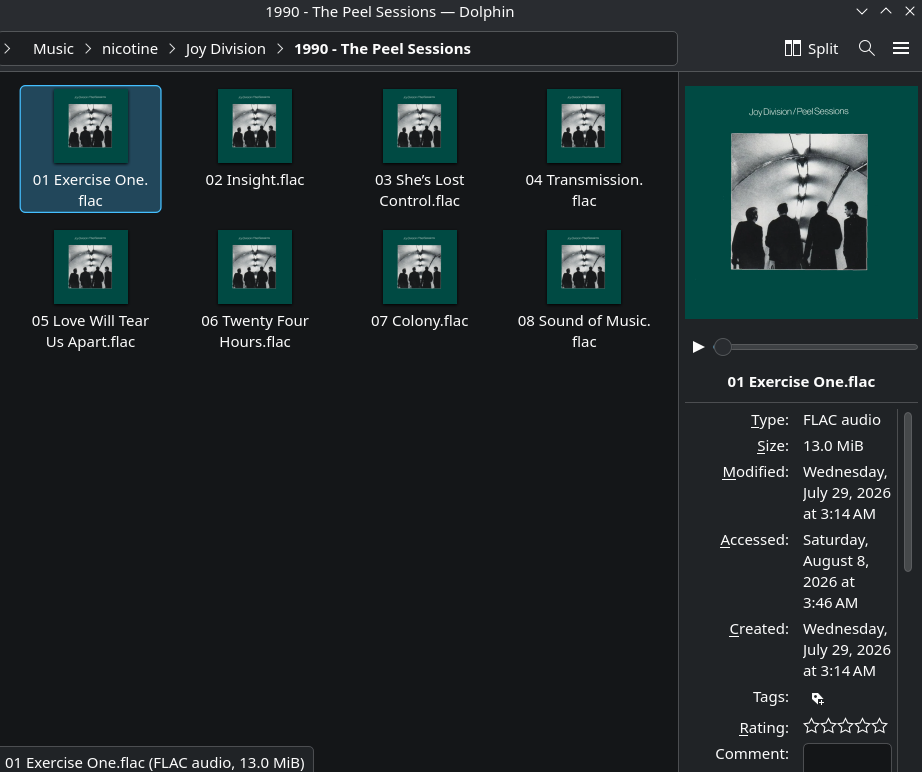The width and height of the screenshot is (922, 772).
Task: Navigate to nicotine folder in breadcrumb
Action: (x=130, y=49)
